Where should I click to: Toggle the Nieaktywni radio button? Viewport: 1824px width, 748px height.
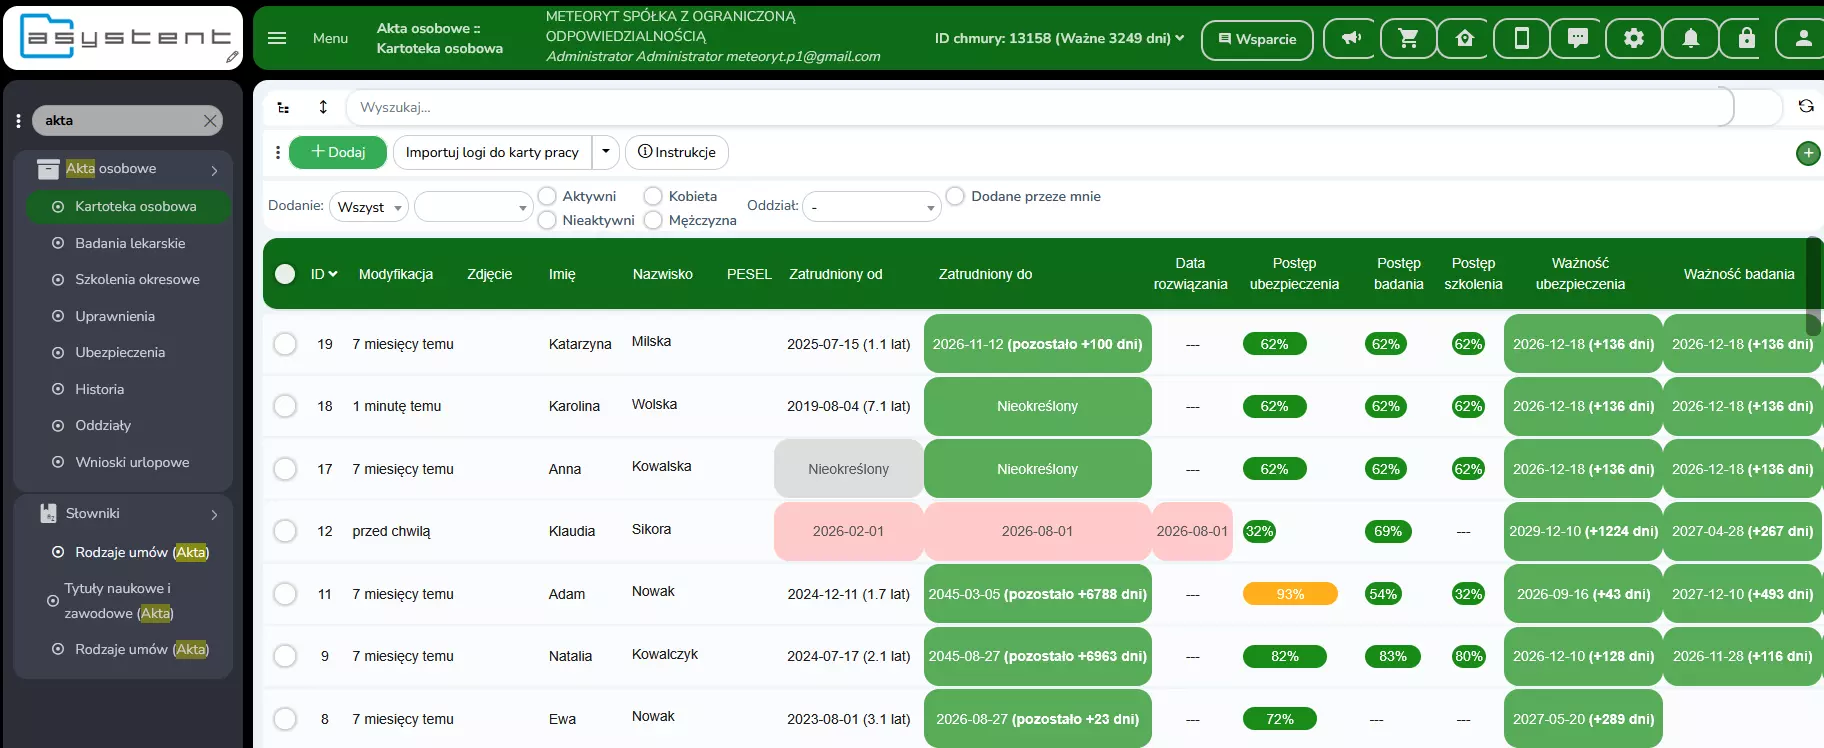[547, 220]
